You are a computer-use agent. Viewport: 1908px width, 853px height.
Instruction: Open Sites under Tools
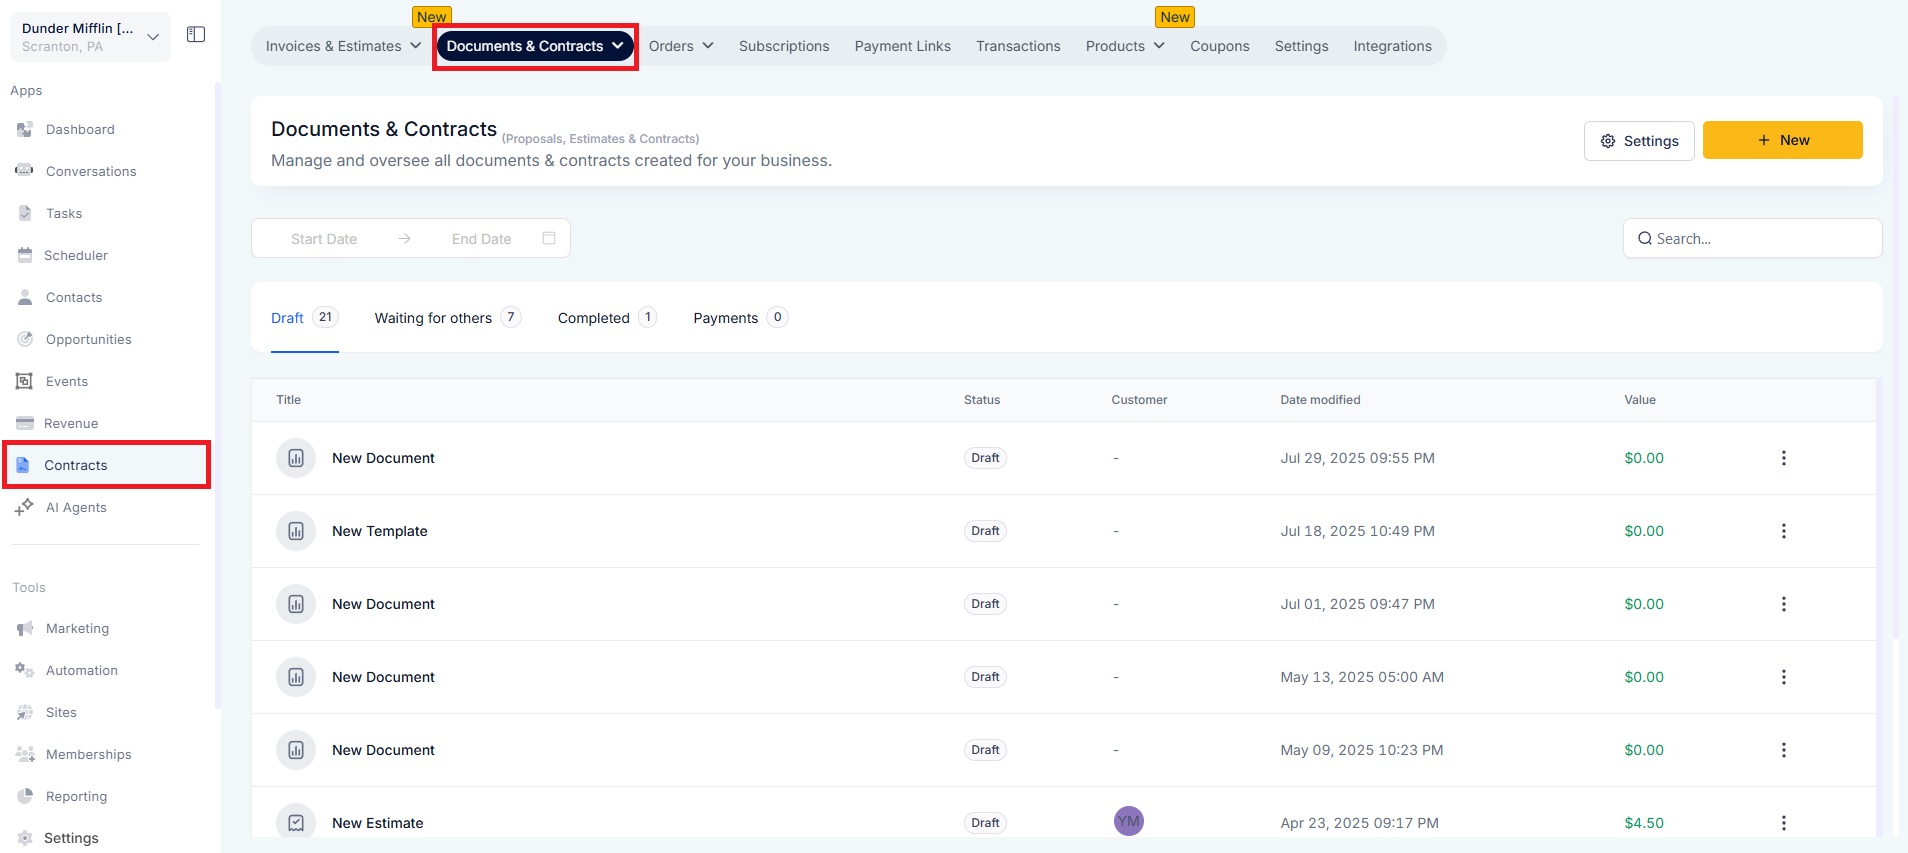click(61, 712)
